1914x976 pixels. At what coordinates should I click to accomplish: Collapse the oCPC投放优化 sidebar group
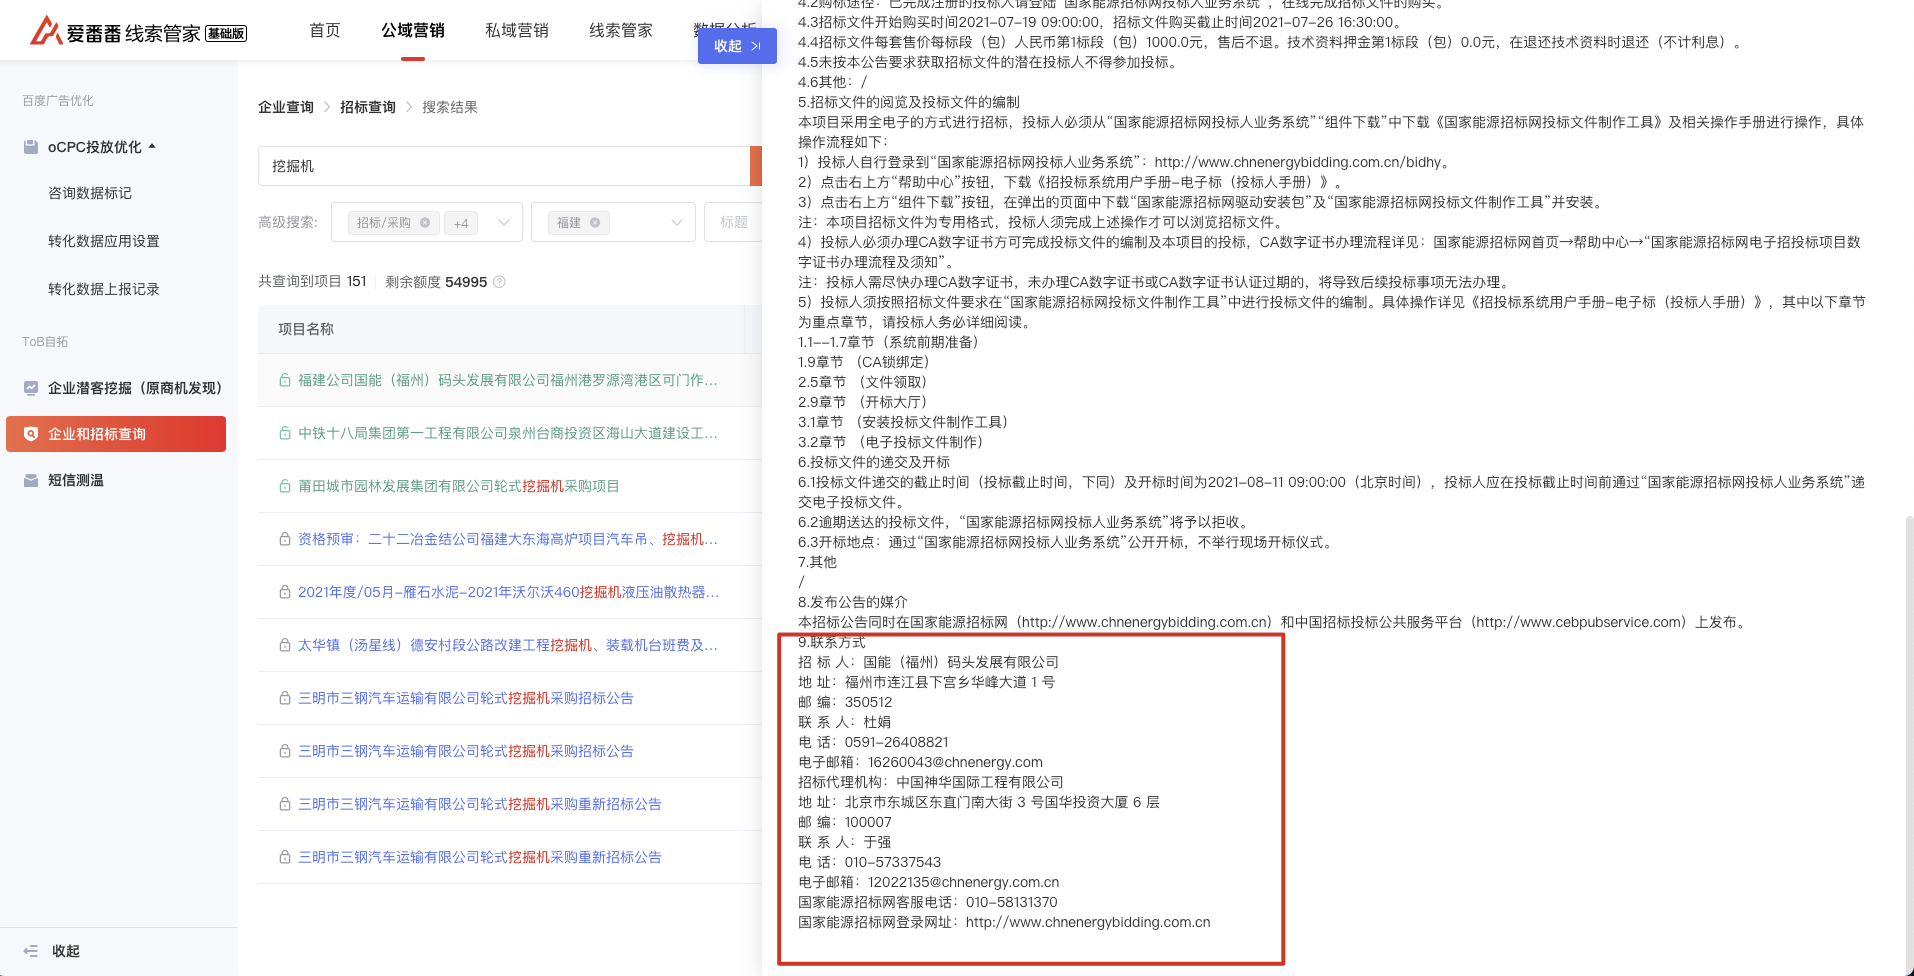coord(152,147)
